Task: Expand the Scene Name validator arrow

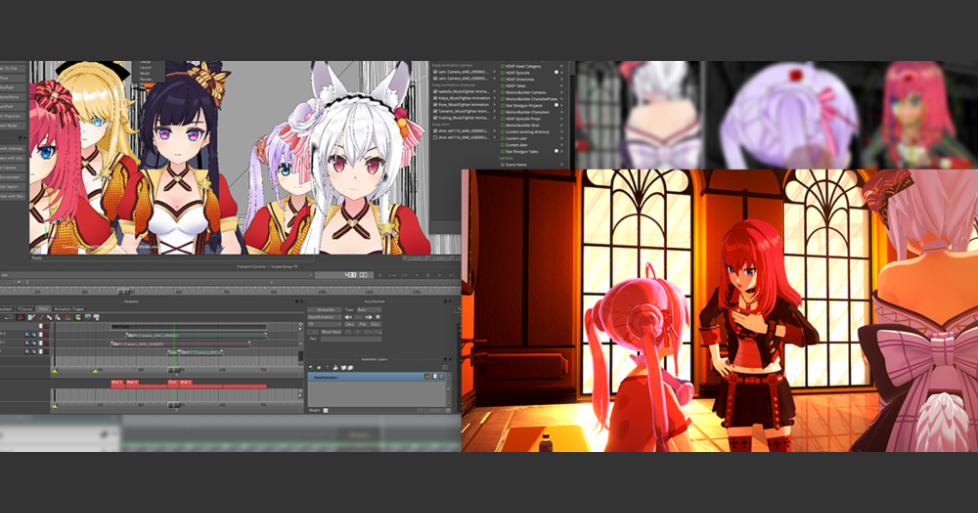Action: point(561,165)
